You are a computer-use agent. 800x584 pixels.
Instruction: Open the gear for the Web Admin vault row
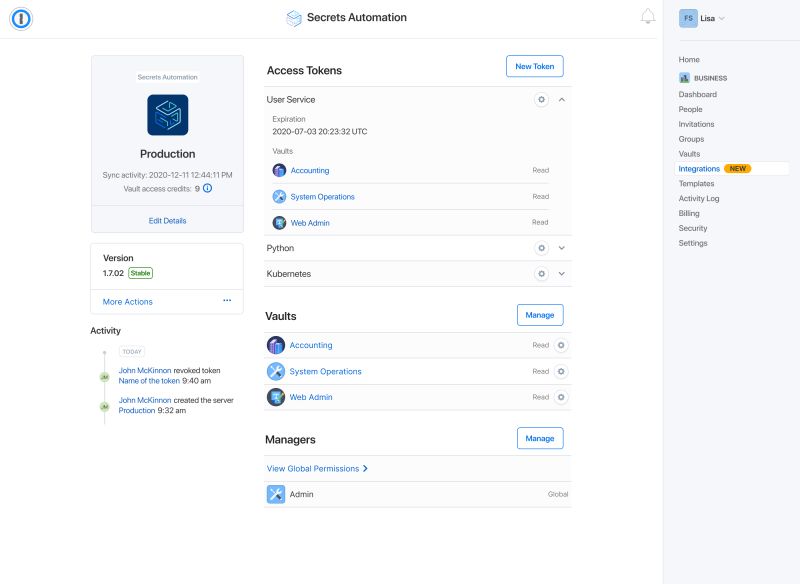tap(561, 397)
